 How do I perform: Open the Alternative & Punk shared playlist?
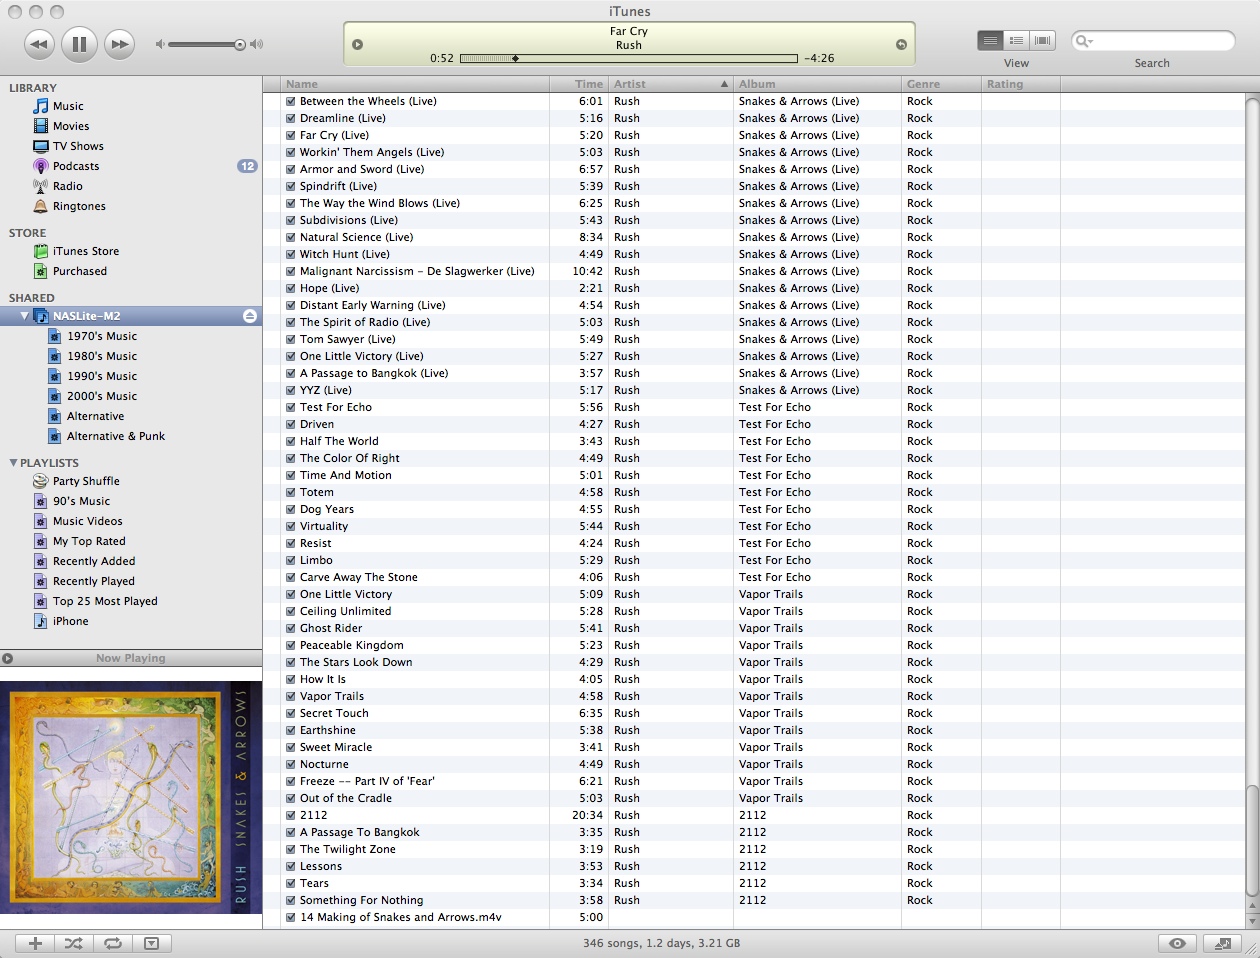pyautogui.click(x=115, y=436)
